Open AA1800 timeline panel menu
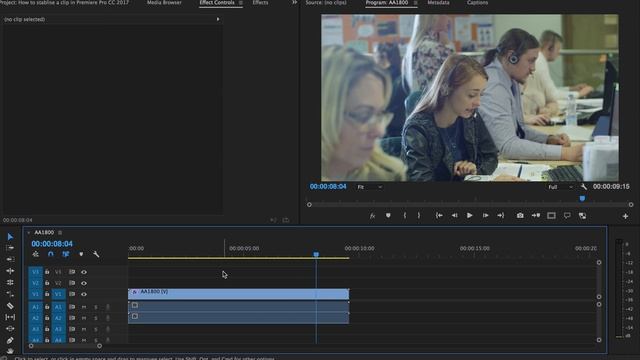The image size is (640, 360). click(60, 233)
